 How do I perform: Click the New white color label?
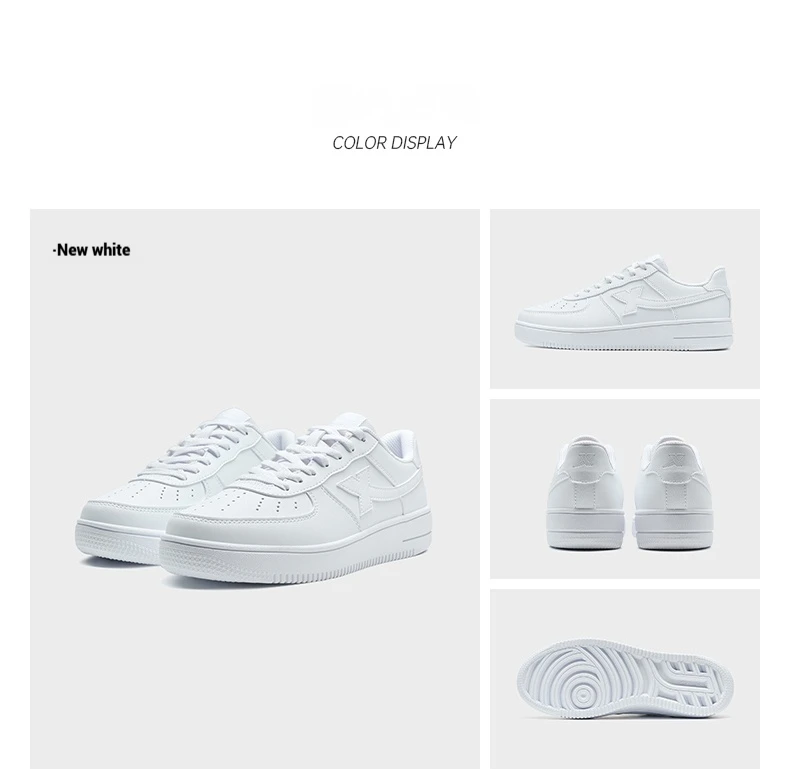click(92, 249)
